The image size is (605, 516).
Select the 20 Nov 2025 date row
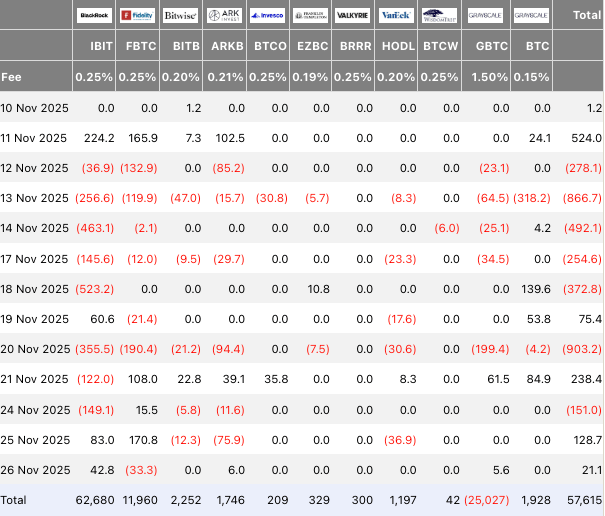301,349
